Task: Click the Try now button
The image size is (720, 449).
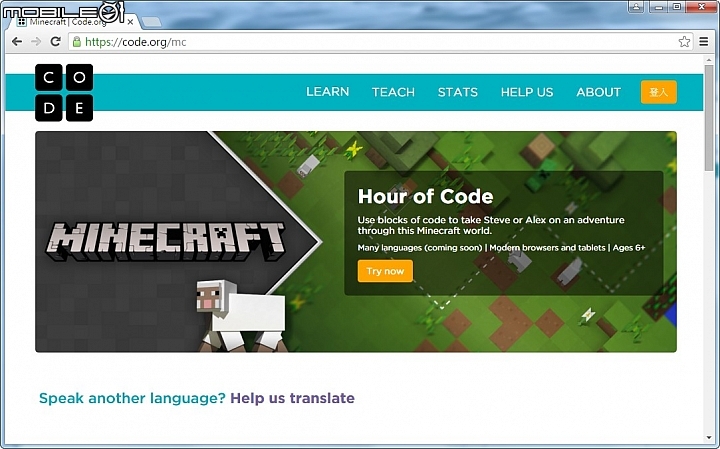Action: click(385, 271)
